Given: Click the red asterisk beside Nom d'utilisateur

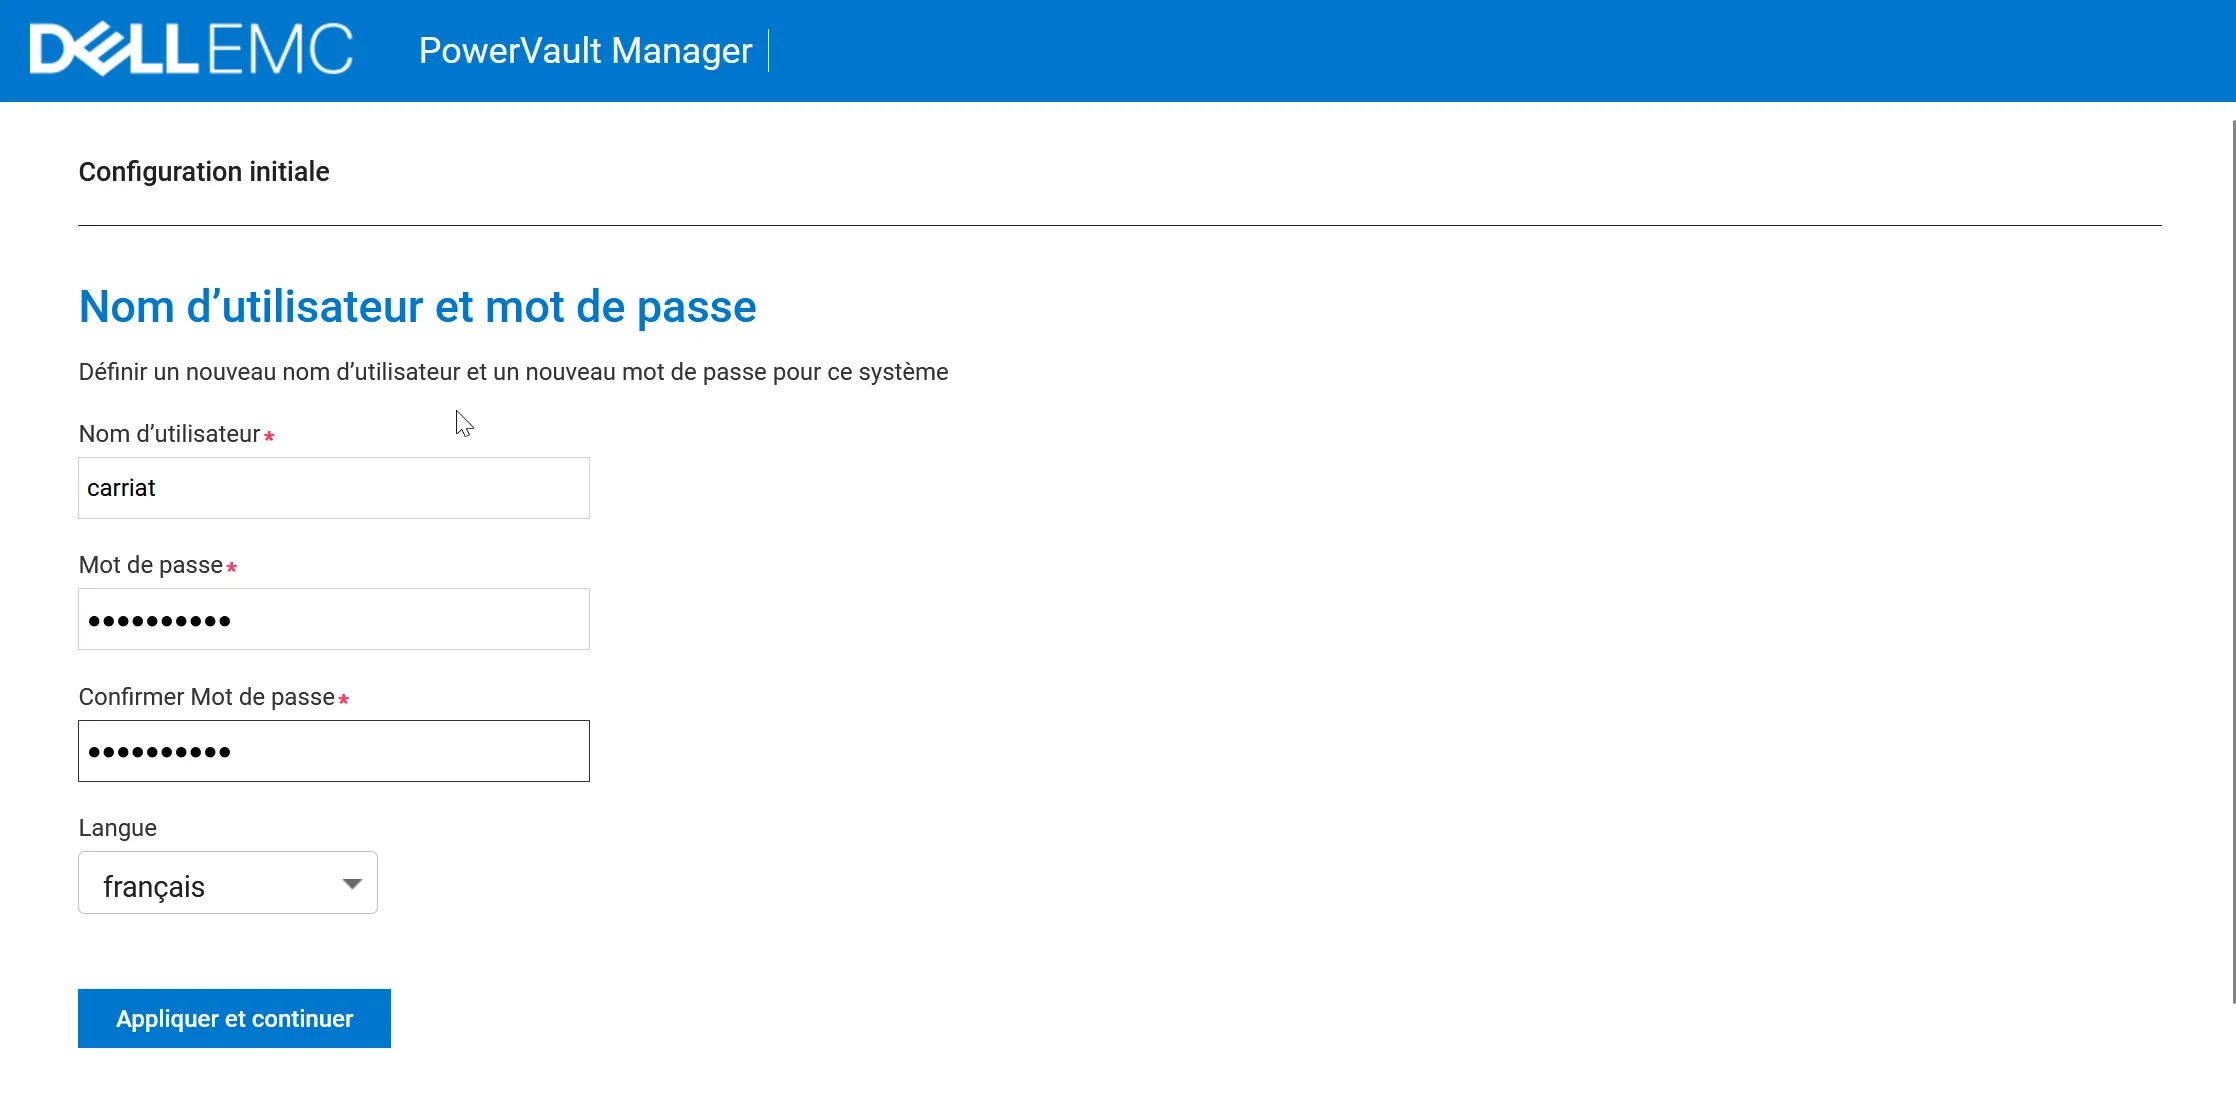Looking at the screenshot, I should [x=269, y=436].
